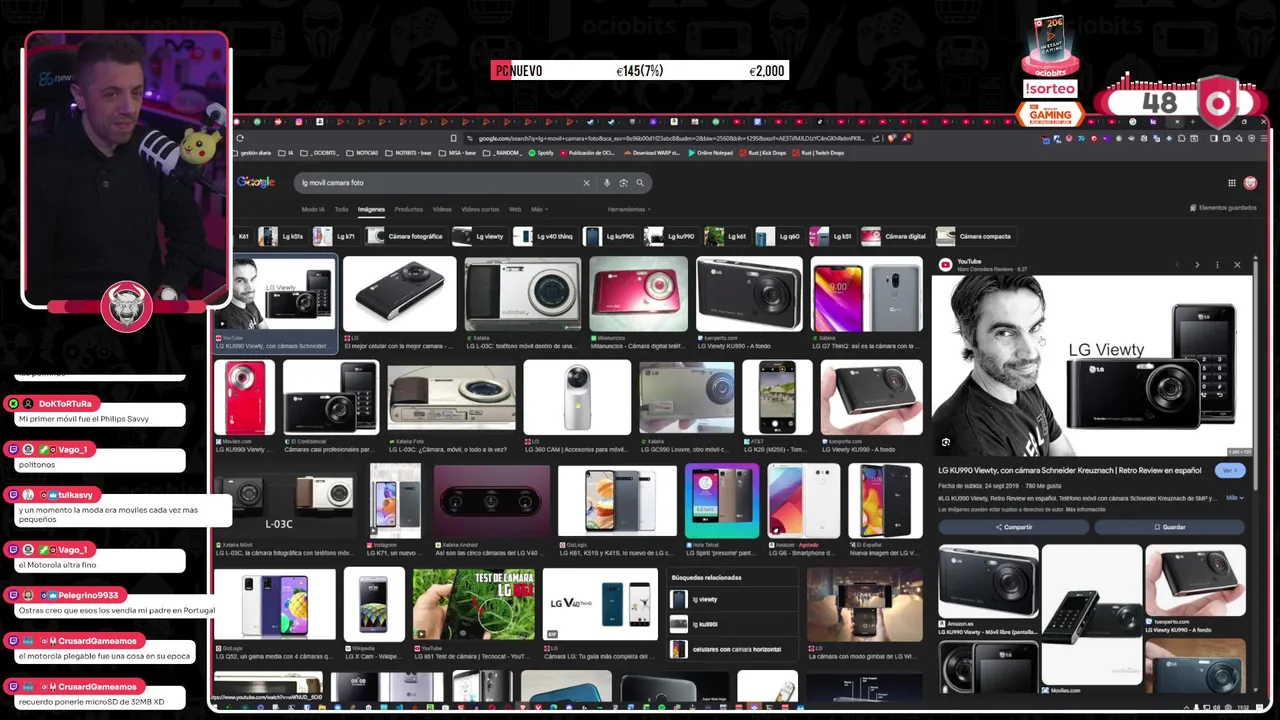This screenshot has height=720, width=1280.
Task: Submit search with the magnifier icon
Action: [x=640, y=183]
